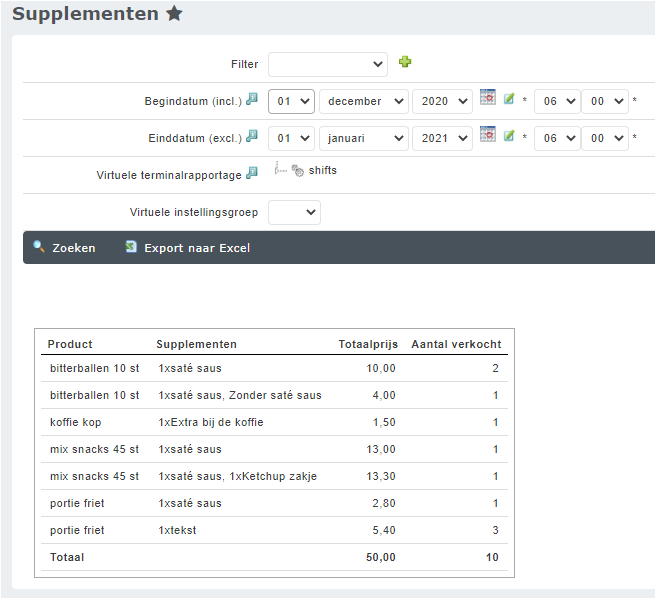Click help icon beside Virtuele terminalrapportage label
Image resolution: width=656 pixels, height=599 pixels.
(252, 173)
